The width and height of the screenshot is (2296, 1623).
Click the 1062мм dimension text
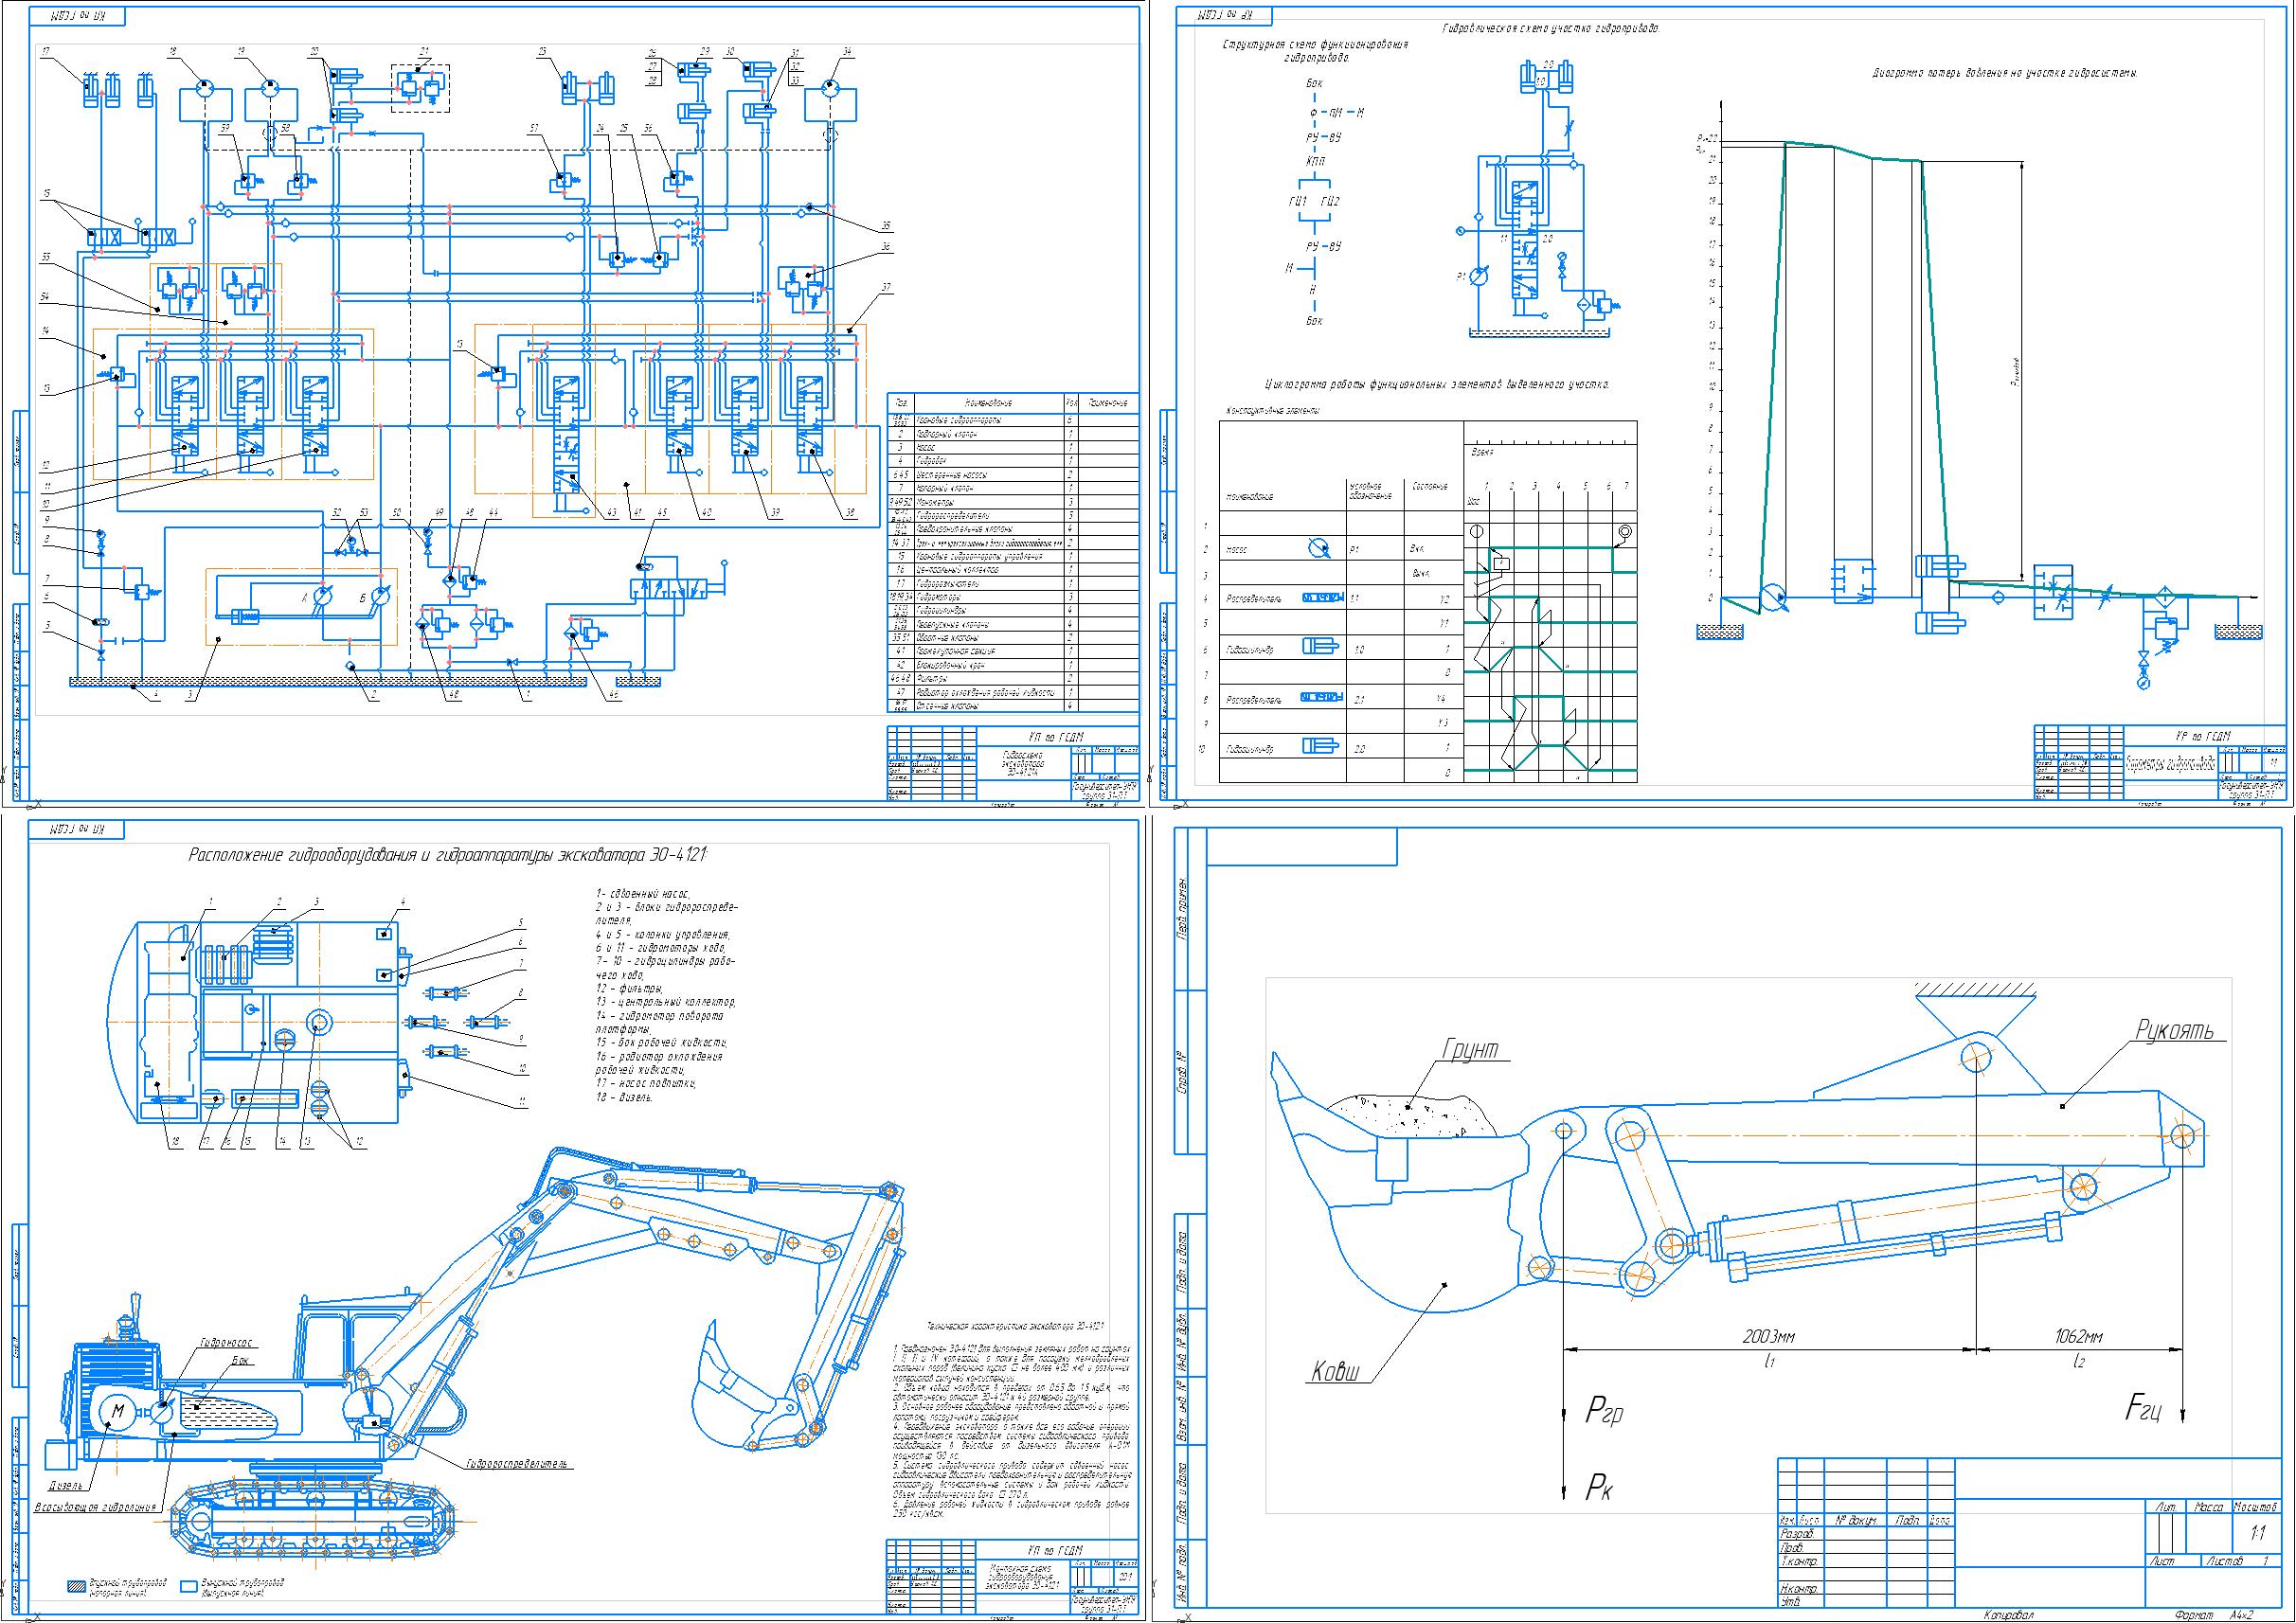(2079, 1336)
